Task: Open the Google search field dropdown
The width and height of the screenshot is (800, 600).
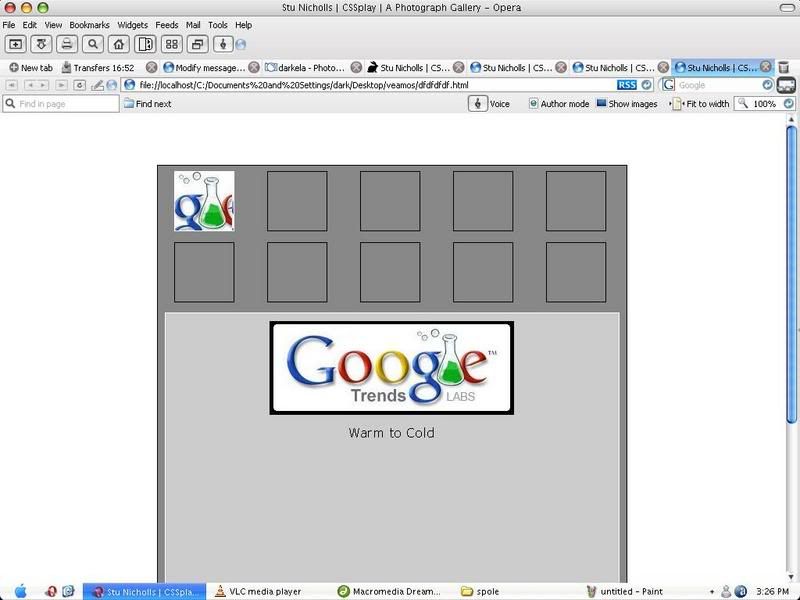Action: coord(767,85)
